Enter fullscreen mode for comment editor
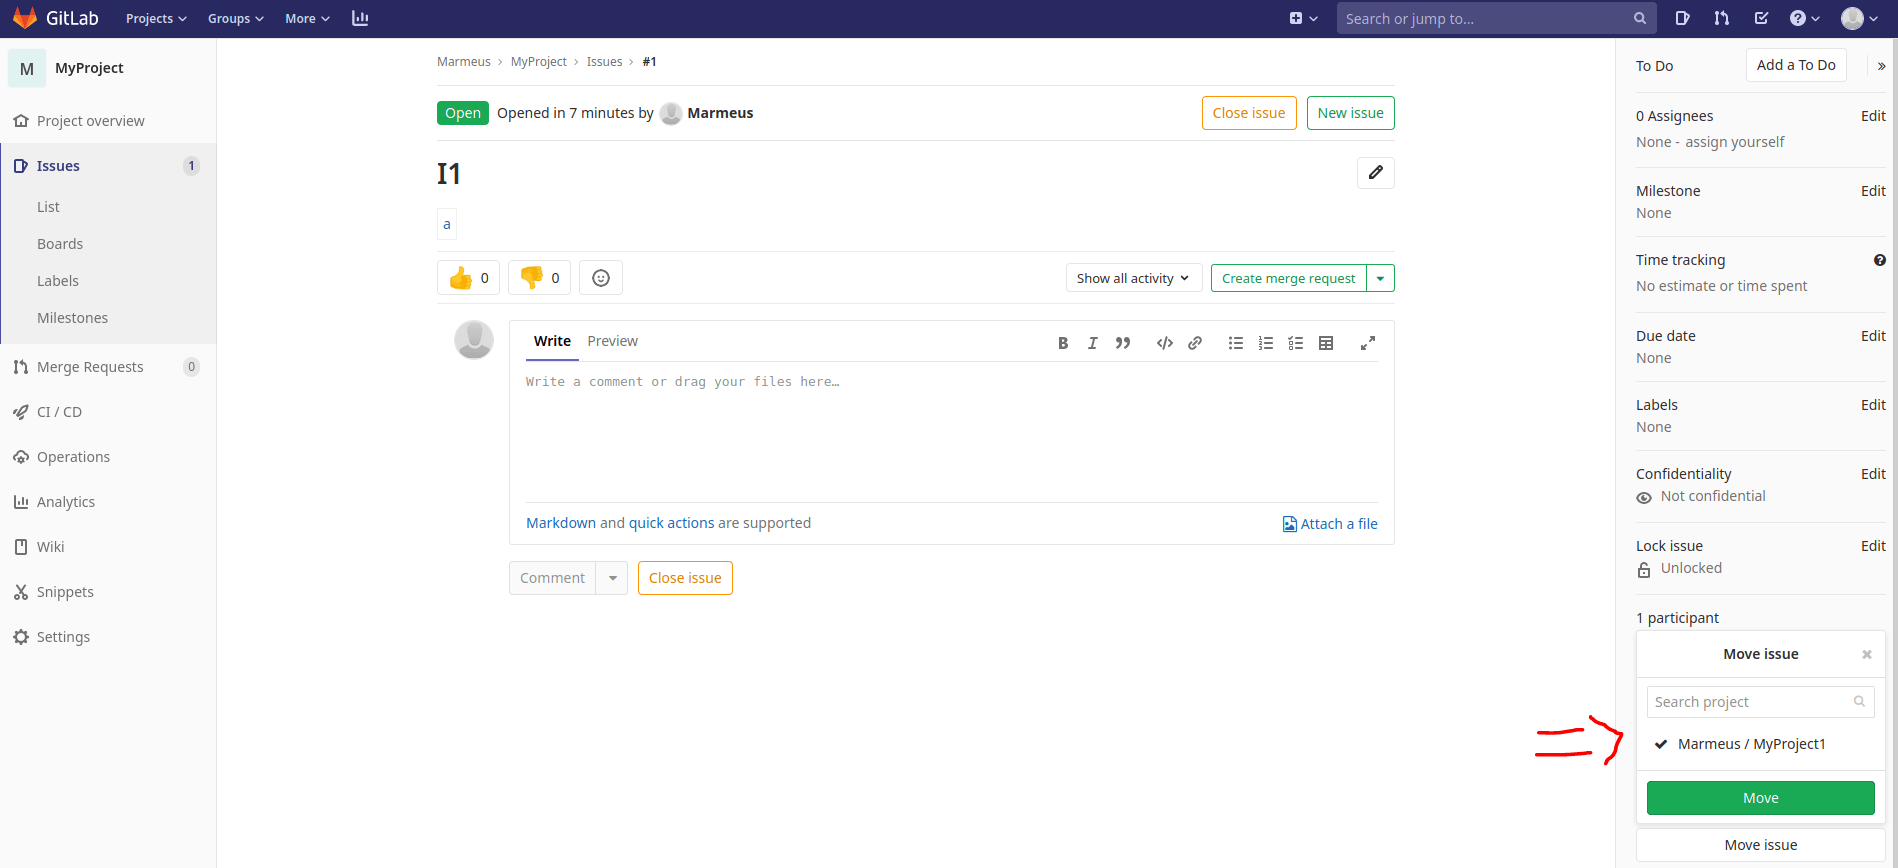This screenshot has height=868, width=1898. click(1368, 343)
